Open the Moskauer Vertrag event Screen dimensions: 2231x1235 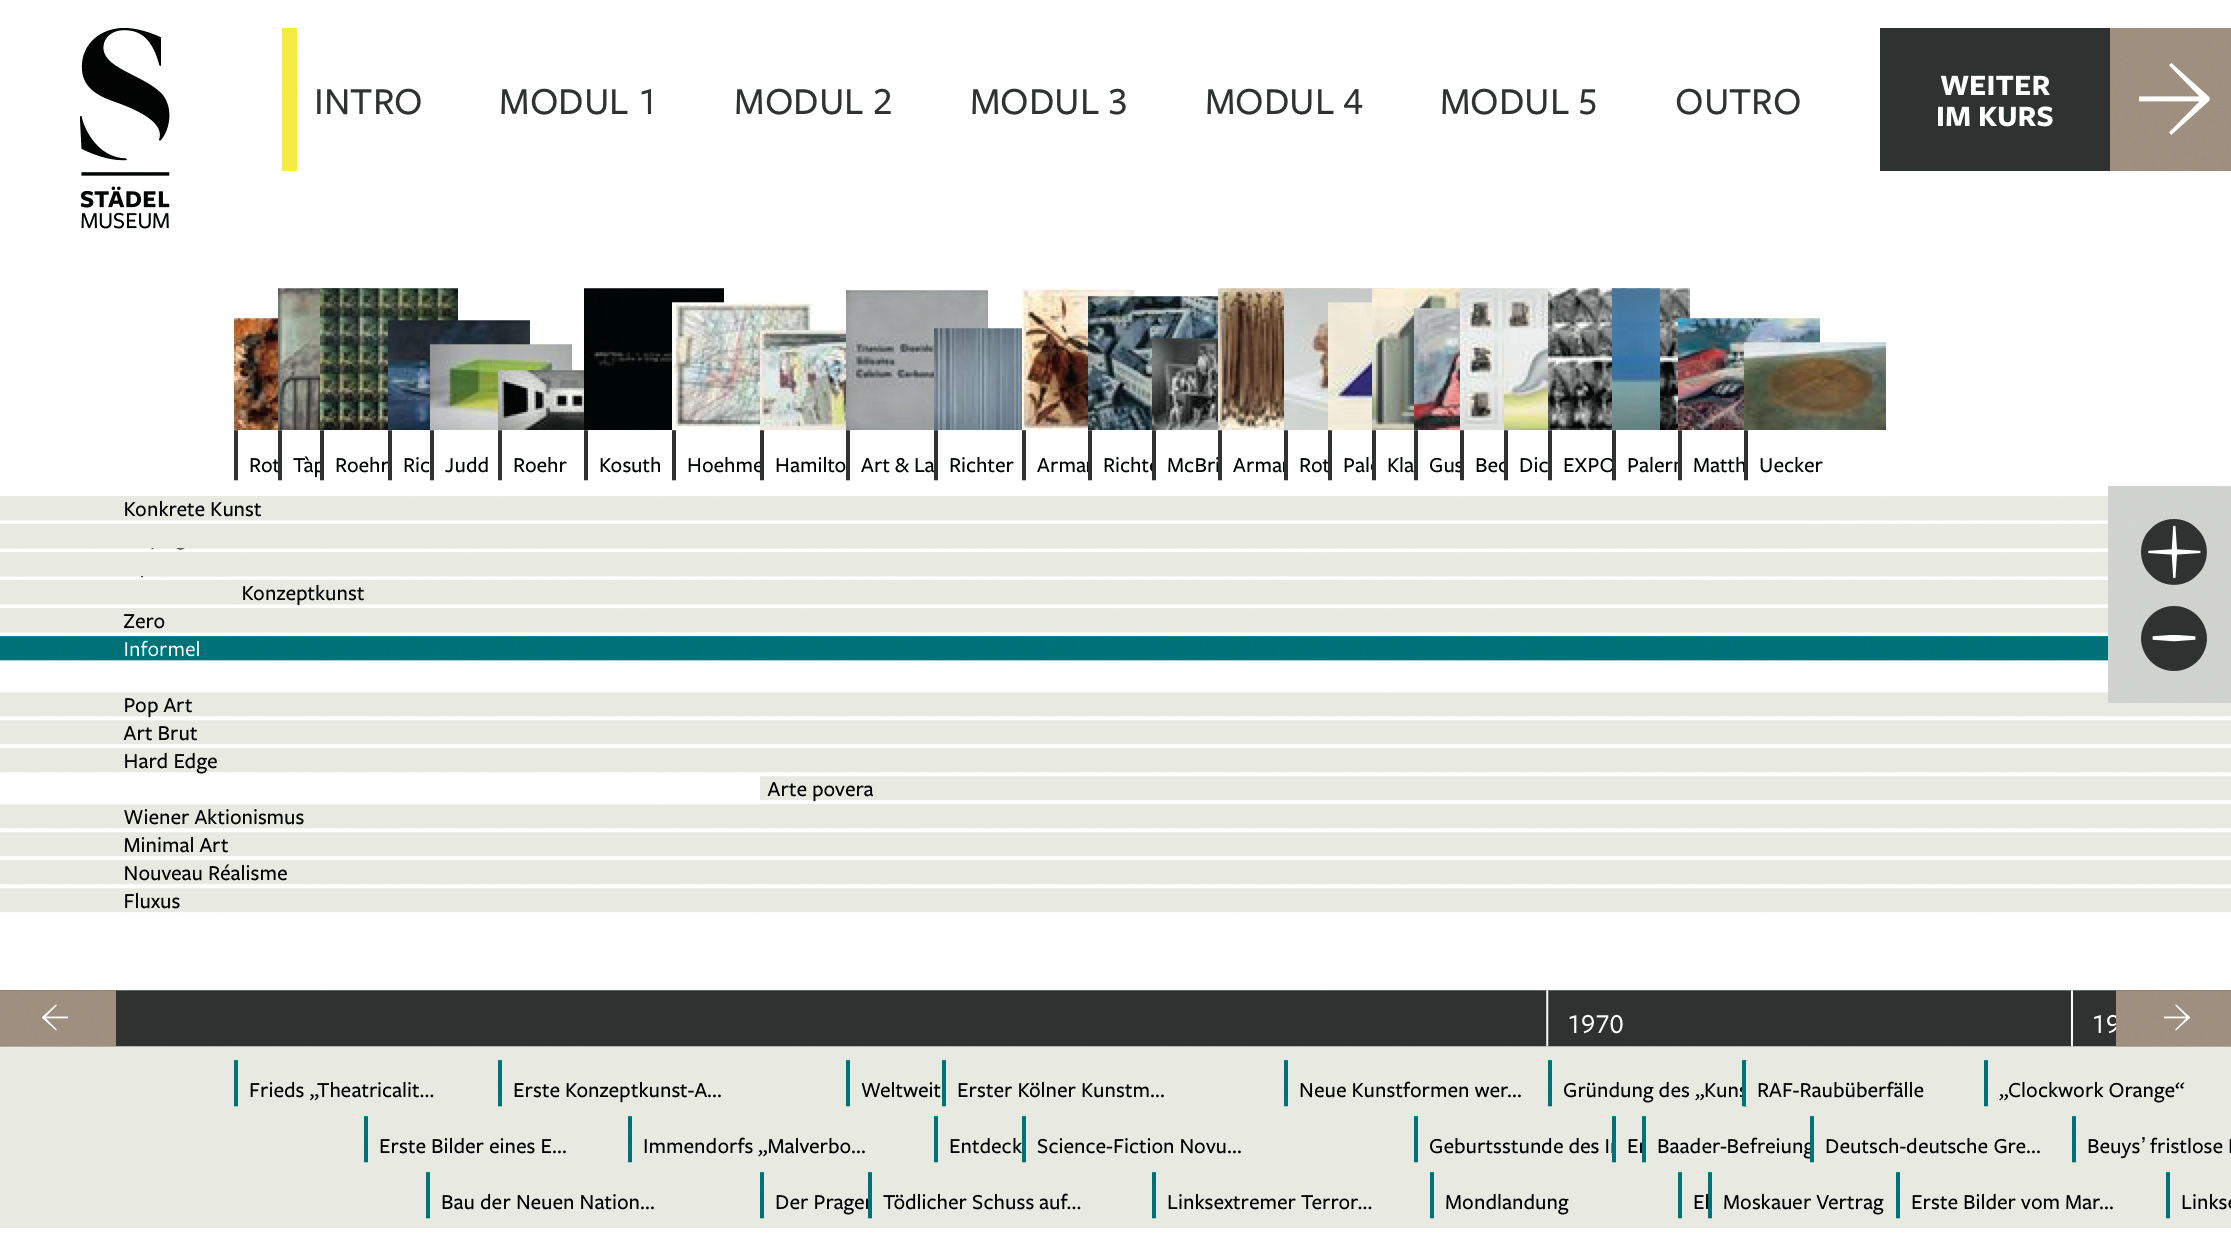coord(1802,1202)
